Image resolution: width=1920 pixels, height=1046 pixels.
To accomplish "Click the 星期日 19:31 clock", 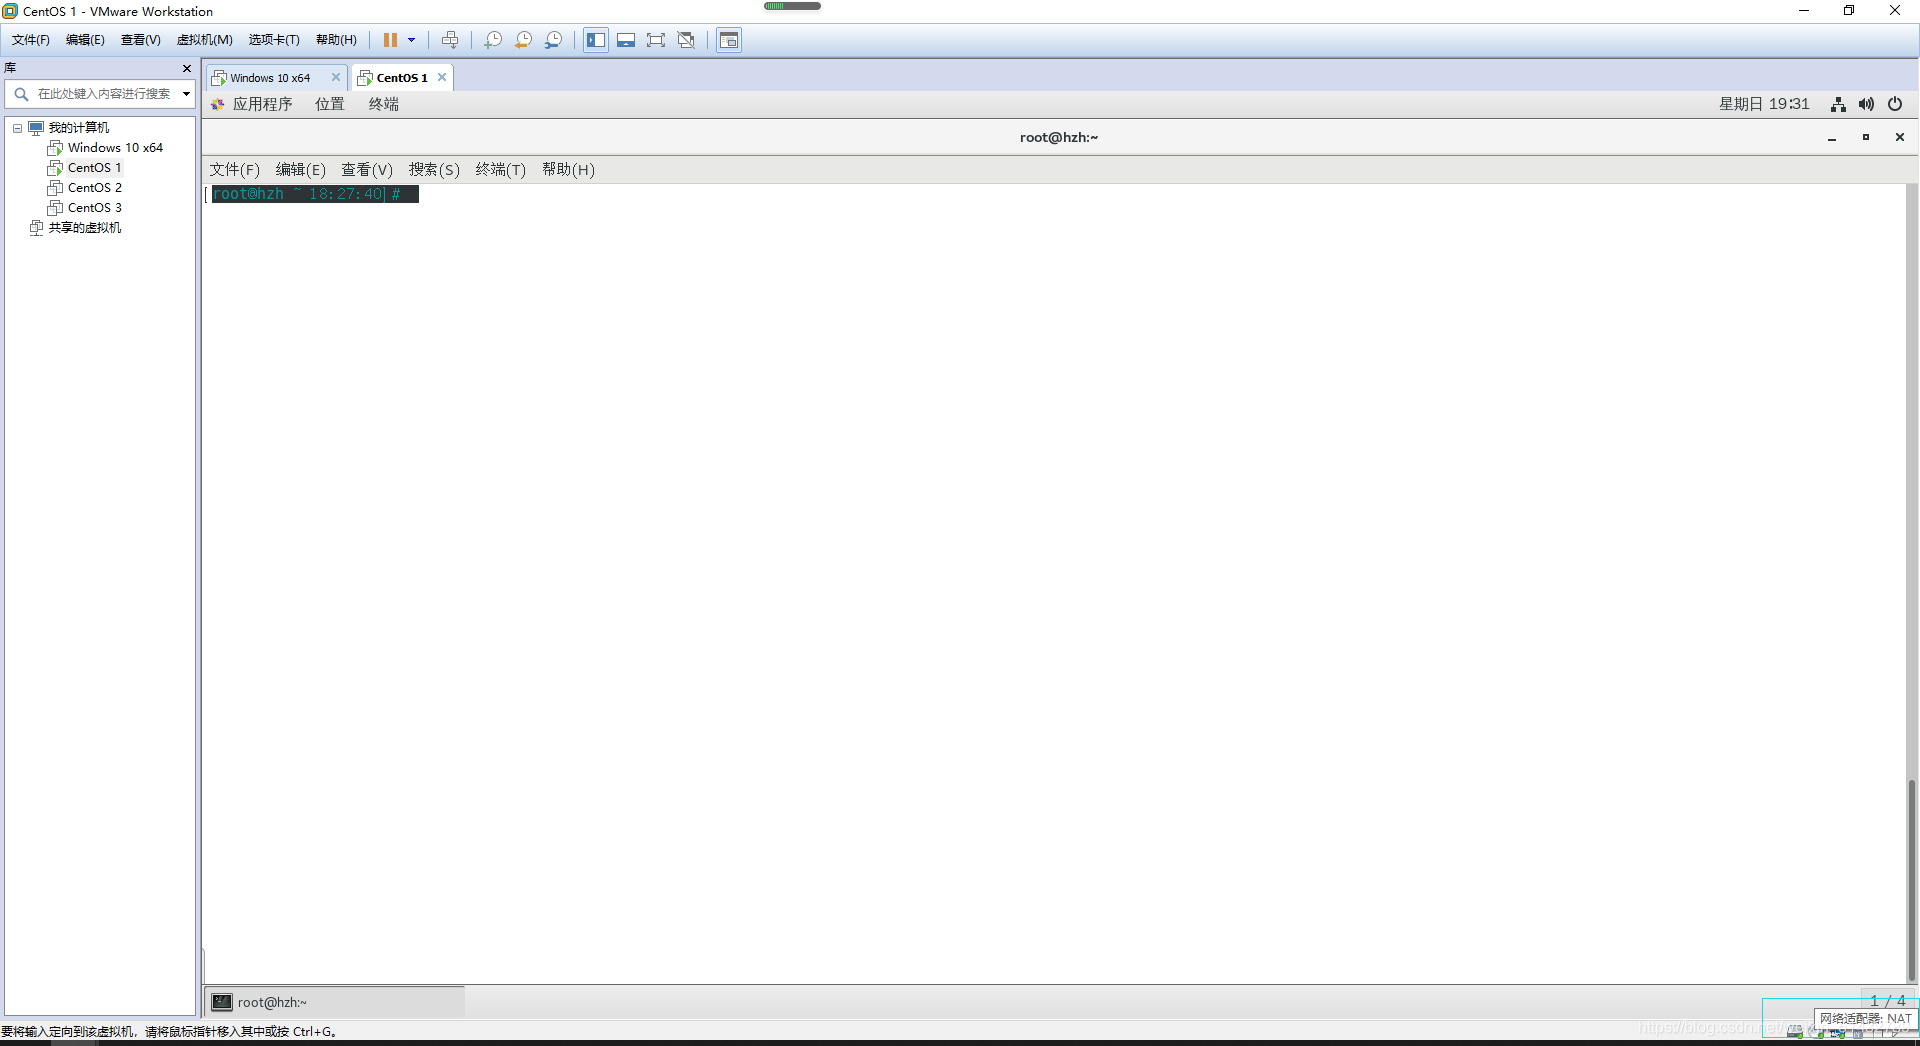I will coord(1764,104).
